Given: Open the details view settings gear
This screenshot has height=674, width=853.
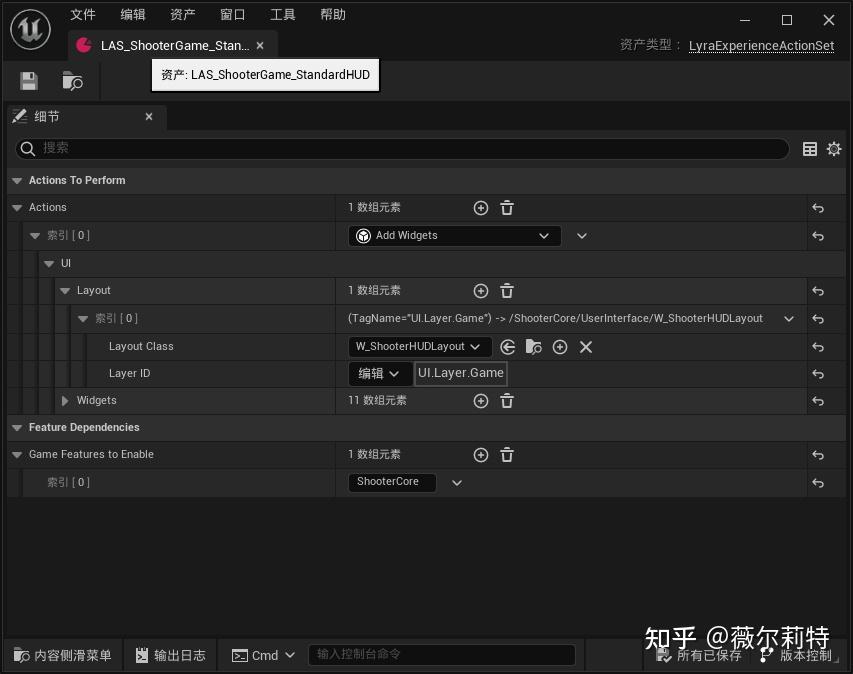Looking at the screenshot, I should pyautogui.click(x=834, y=148).
